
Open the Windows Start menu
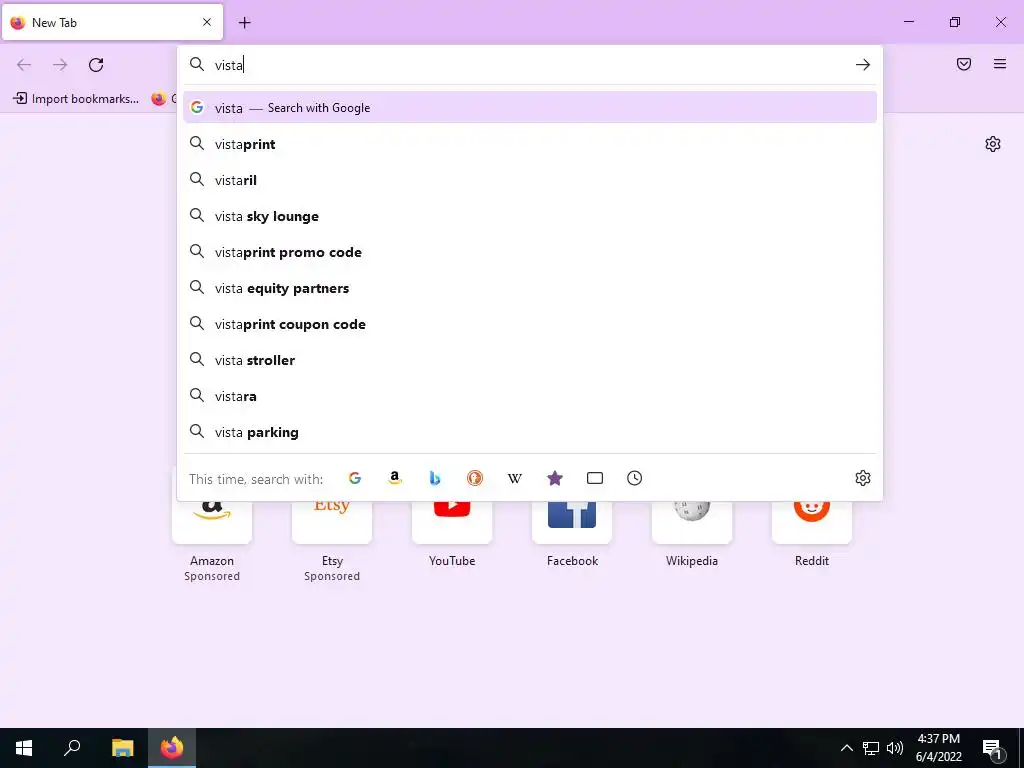coord(24,748)
